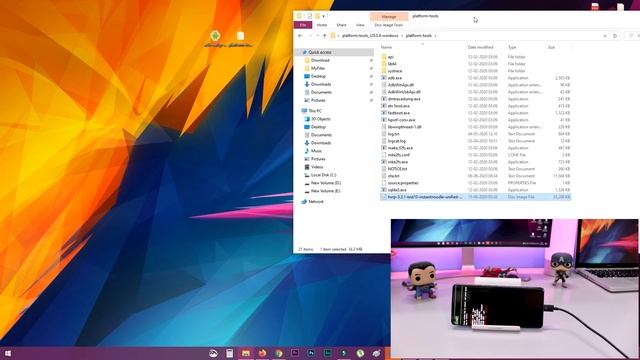This screenshot has height=360, width=640.
Task: Select AdbWinUsbApi.dll file
Action: [x=404, y=92]
